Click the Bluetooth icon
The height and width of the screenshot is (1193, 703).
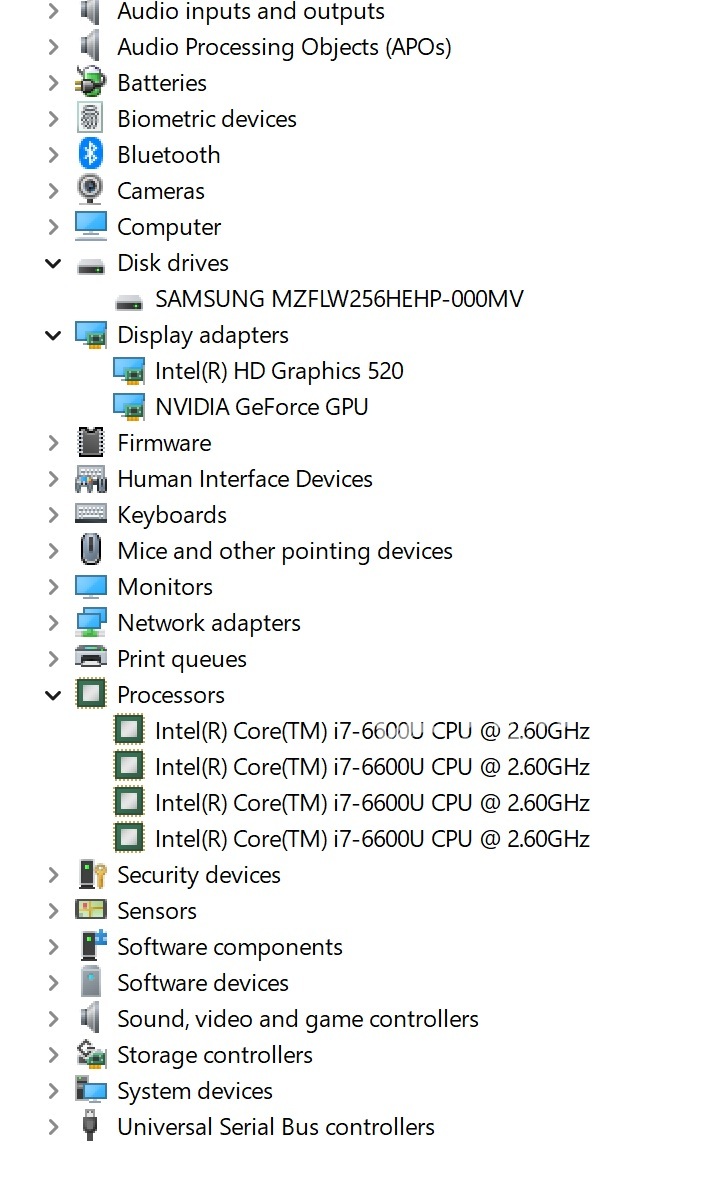(x=90, y=154)
